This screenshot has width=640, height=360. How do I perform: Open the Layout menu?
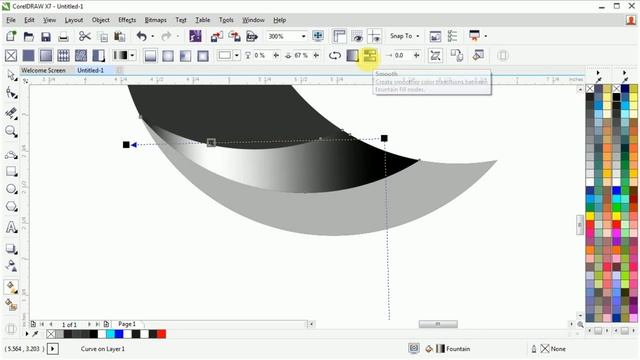pyautogui.click(x=73, y=20)
